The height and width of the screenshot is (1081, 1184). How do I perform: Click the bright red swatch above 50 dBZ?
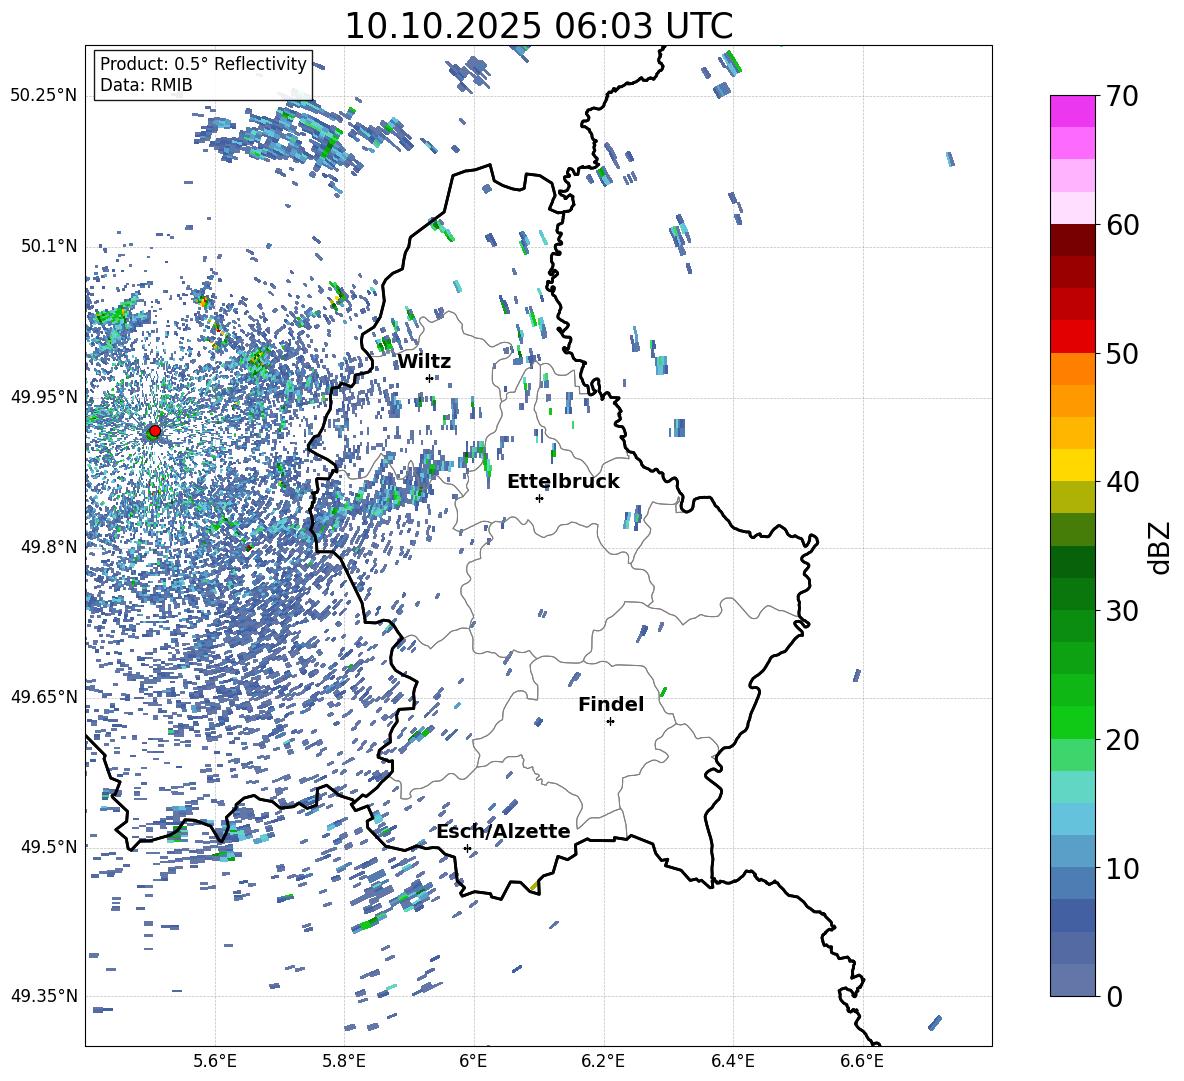click(x=1072, y=337)
